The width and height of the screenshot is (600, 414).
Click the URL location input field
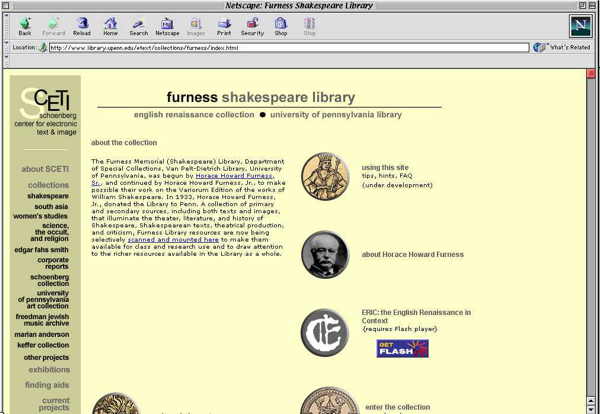point(289,48)
